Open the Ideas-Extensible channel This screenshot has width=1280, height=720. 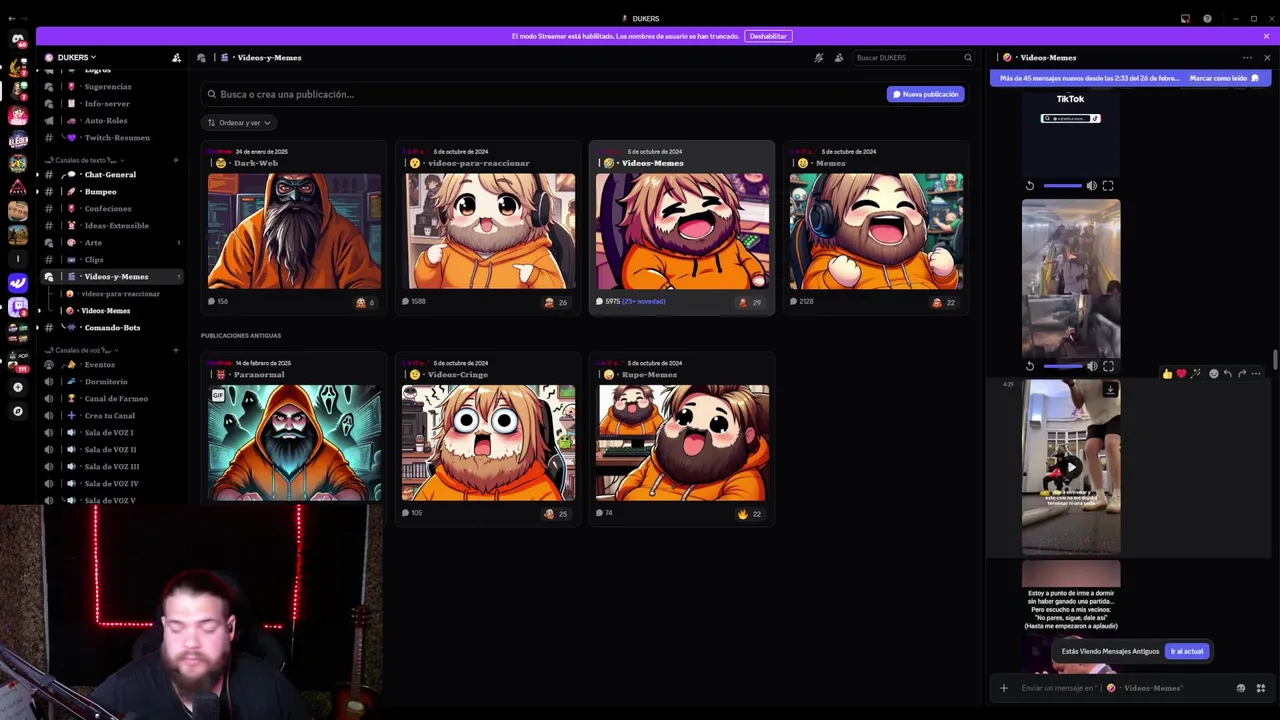pos(112,226)
